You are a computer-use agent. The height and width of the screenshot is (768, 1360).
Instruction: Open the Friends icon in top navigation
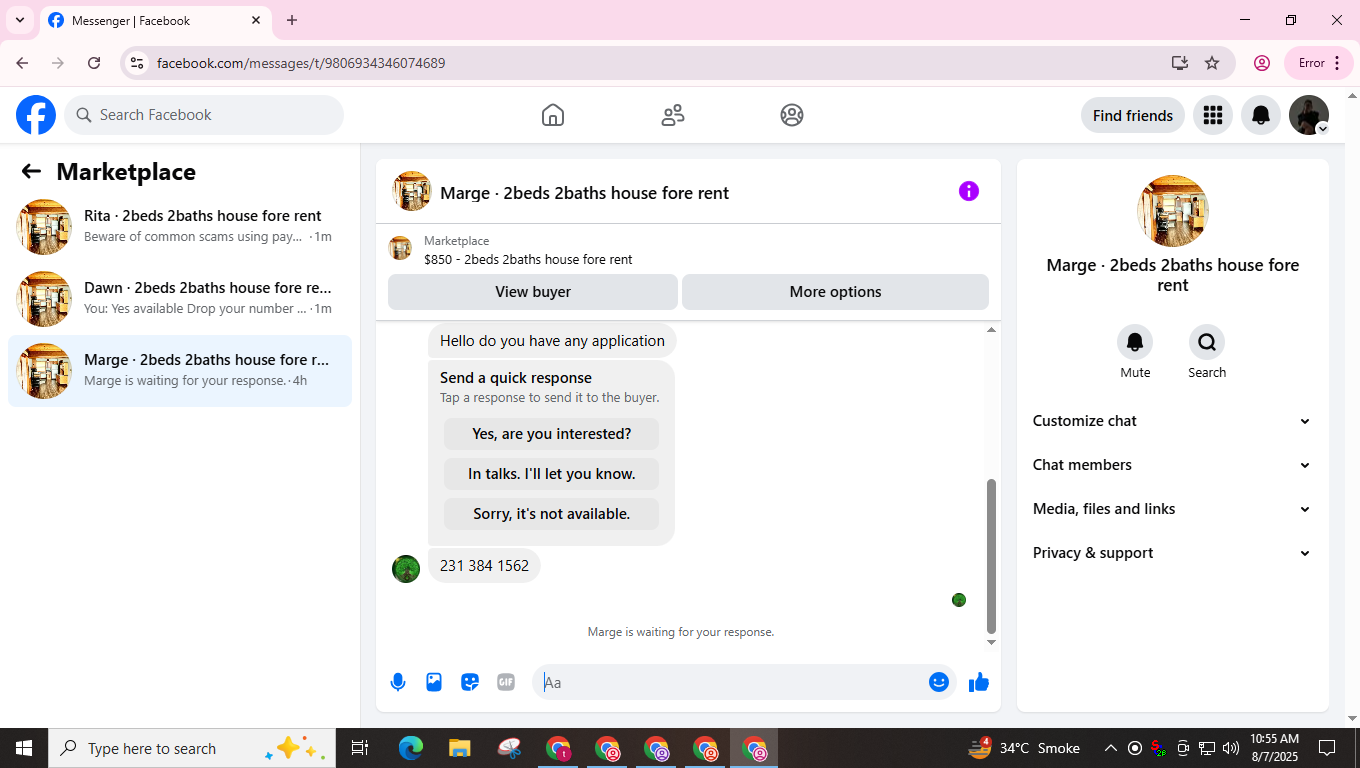(673, 115)
